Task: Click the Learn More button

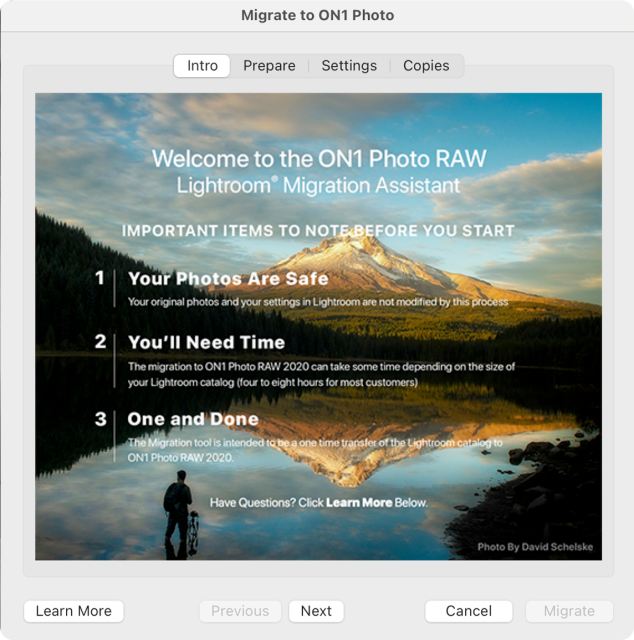Action: (x=73, y=611)
